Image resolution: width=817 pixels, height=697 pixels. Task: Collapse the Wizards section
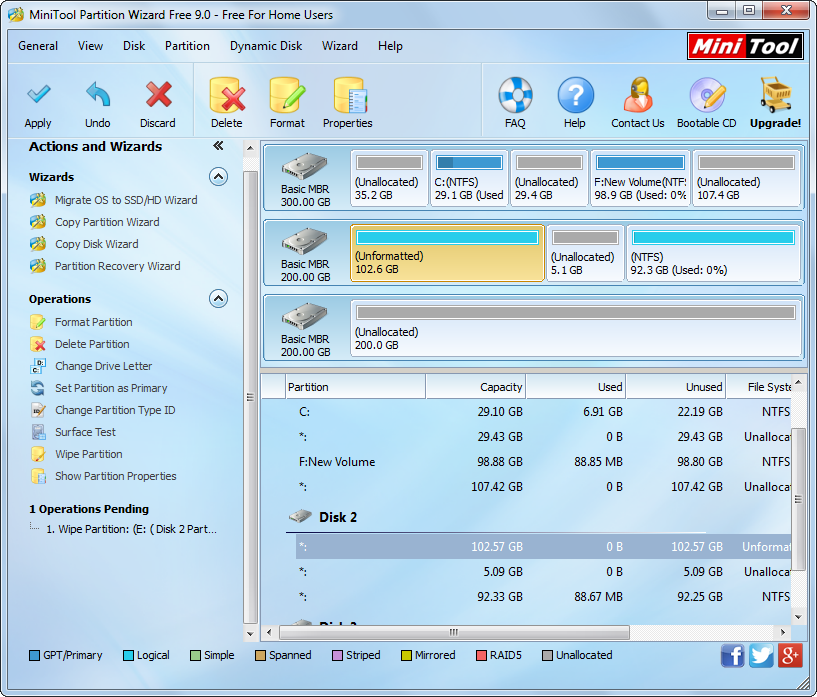point(218,177)
